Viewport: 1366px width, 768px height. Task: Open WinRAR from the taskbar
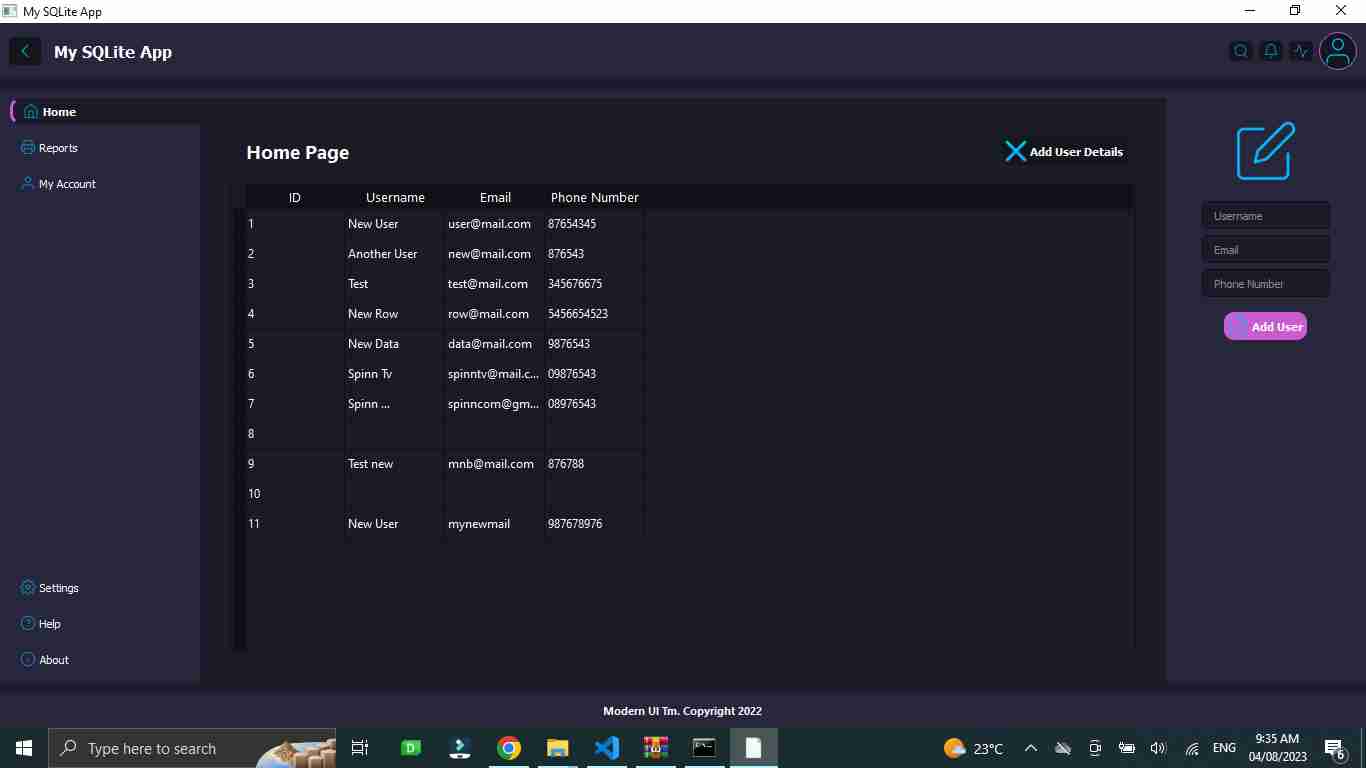(655, 748)
